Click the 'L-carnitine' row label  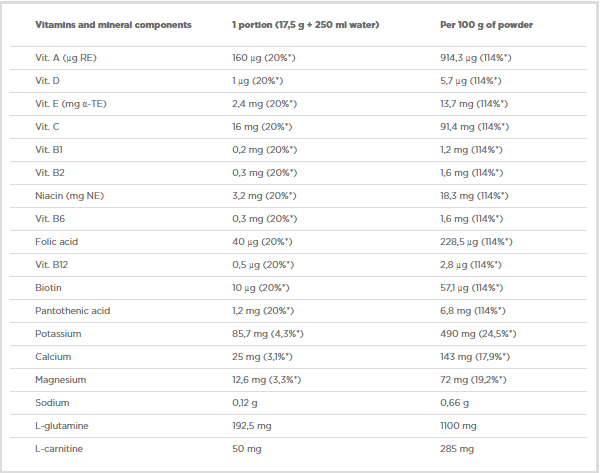coord(60,449)
